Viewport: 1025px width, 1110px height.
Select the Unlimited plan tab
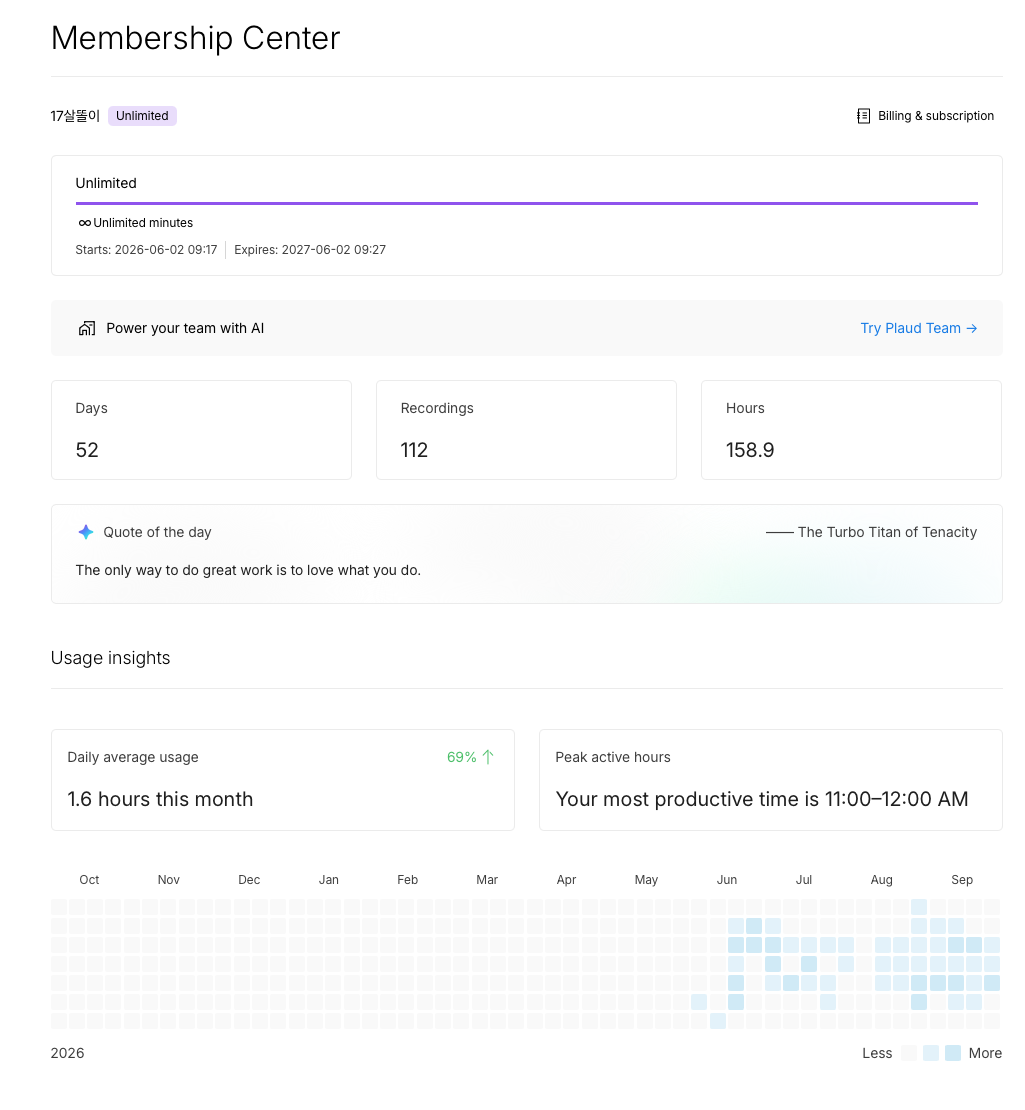(x=106, y=183)
